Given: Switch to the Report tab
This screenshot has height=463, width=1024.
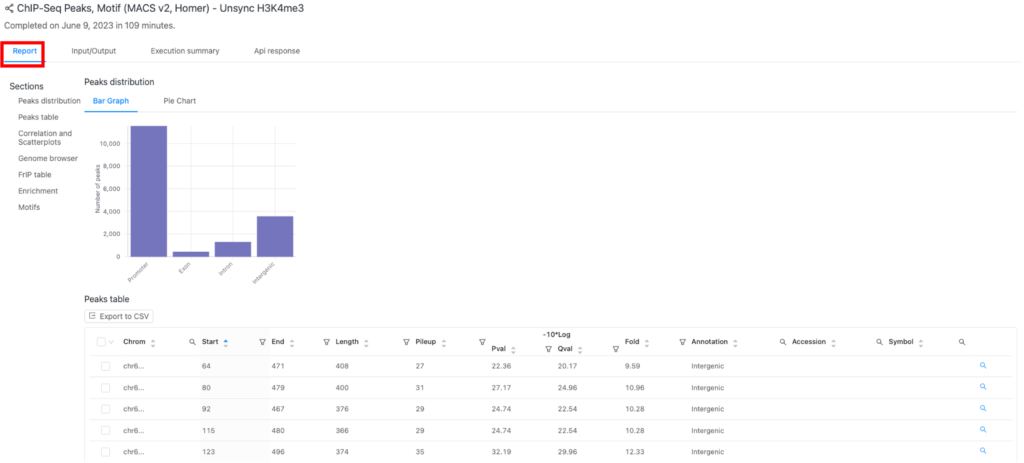Looking at the screenshot, I should 25,51.
